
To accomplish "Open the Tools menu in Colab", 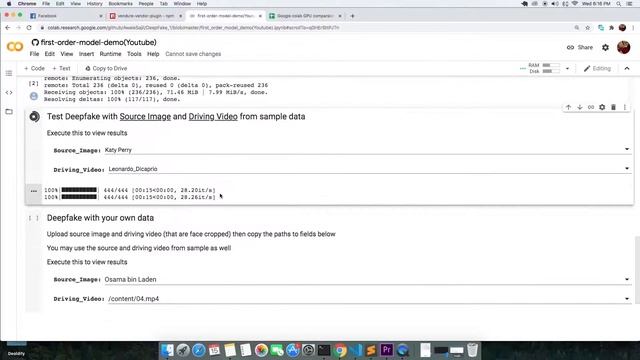I will (134, 54).
